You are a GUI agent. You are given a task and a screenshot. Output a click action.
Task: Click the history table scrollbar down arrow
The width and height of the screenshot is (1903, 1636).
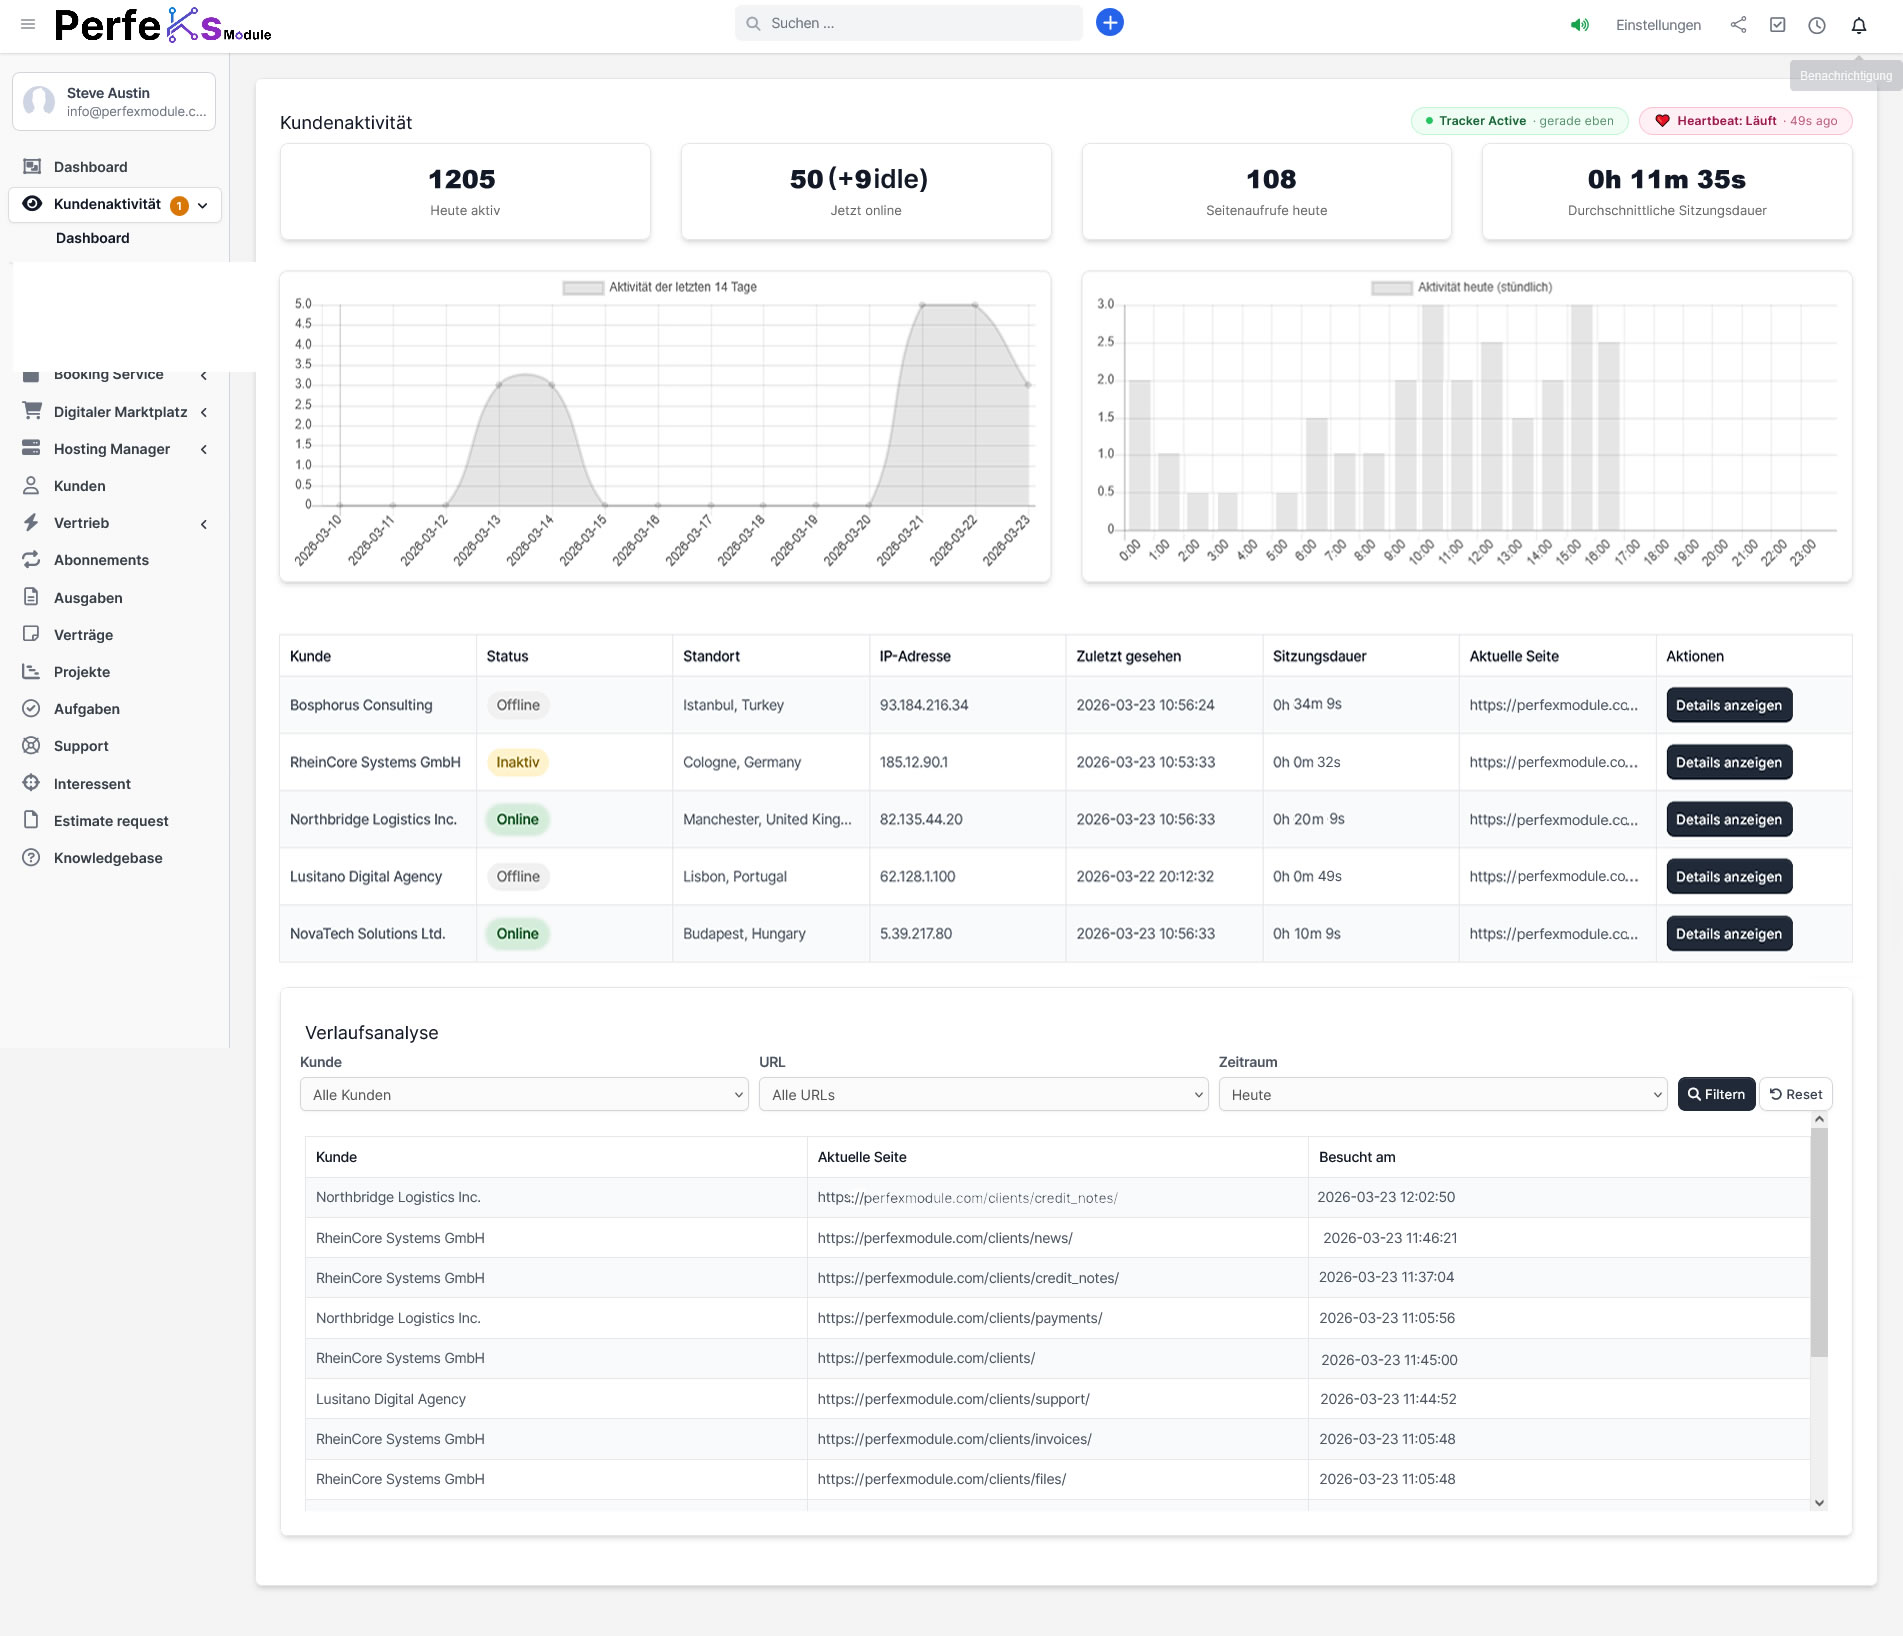point(1819,1502)
